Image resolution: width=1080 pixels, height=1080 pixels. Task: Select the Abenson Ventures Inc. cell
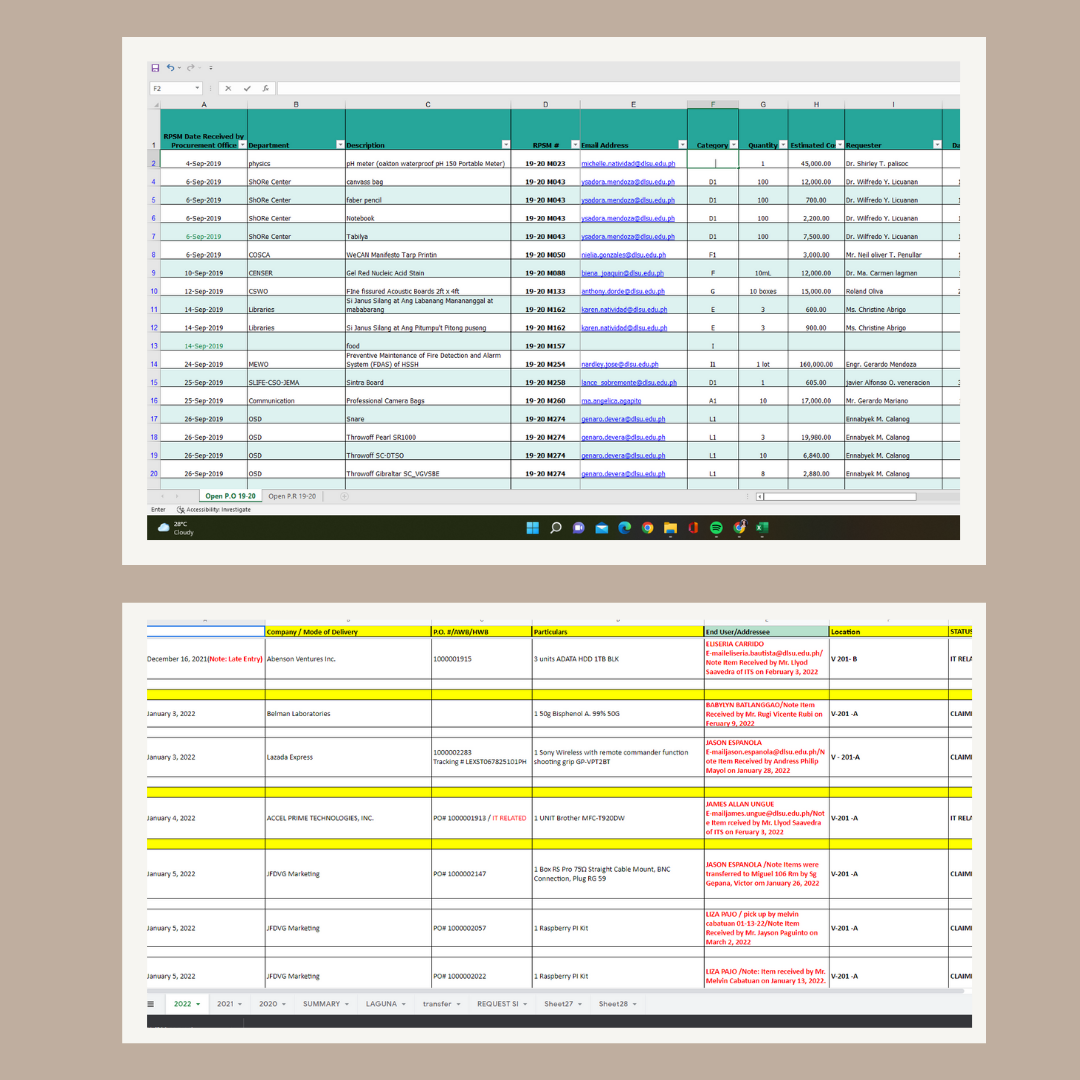click(x=348, y=658)
